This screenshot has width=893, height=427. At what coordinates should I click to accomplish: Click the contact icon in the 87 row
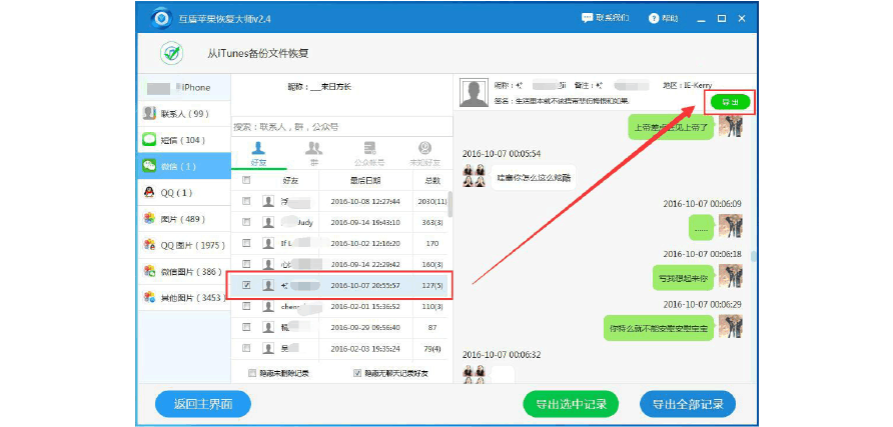pos(268,327)
